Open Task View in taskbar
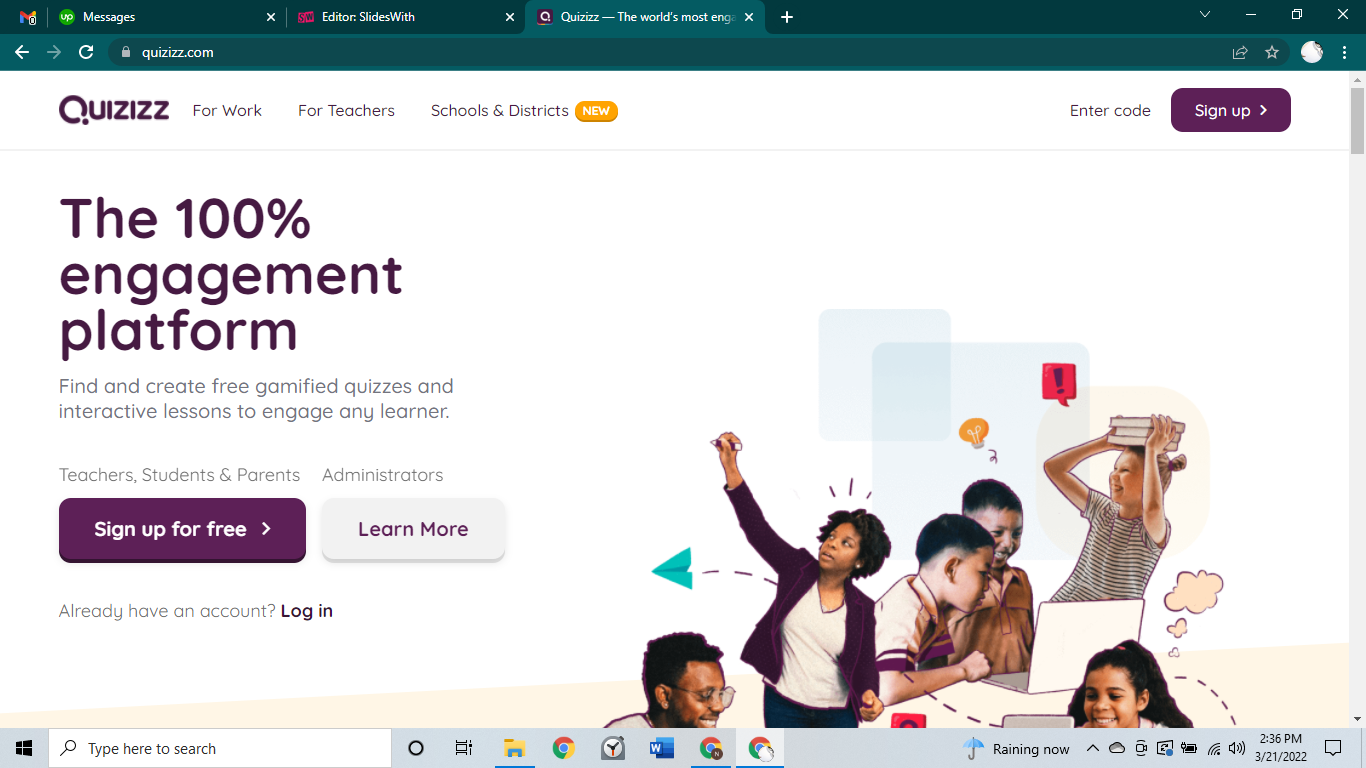Screen dimensions: 1366x768 (464, 748)
